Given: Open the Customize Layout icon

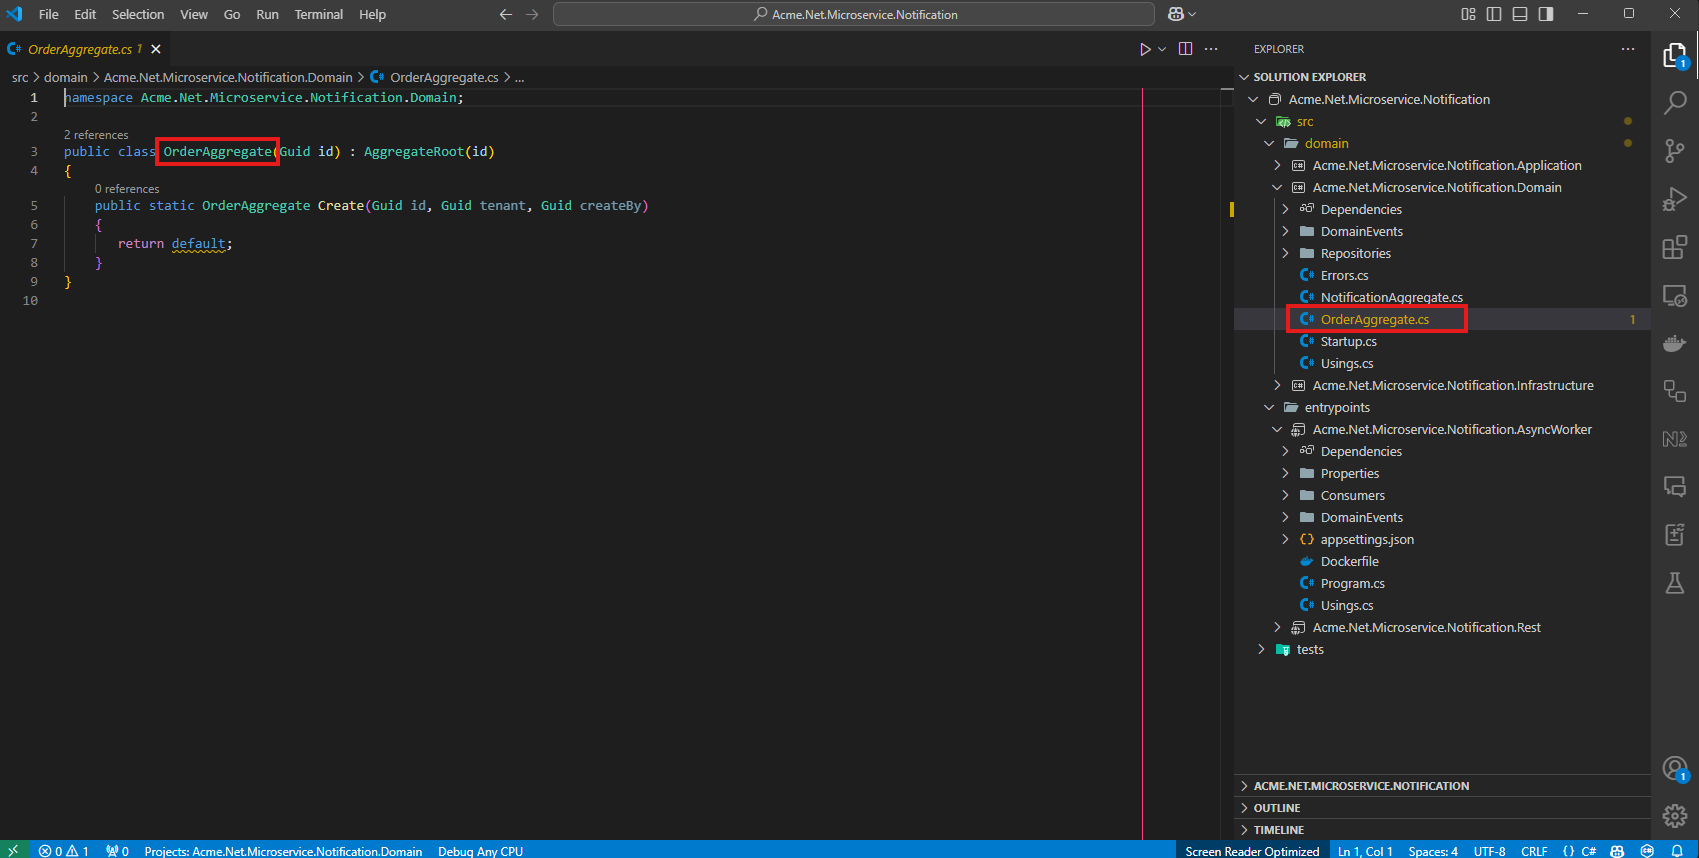Looking at the screenshot, I should pyautogui.click(x=1468, y=14).
